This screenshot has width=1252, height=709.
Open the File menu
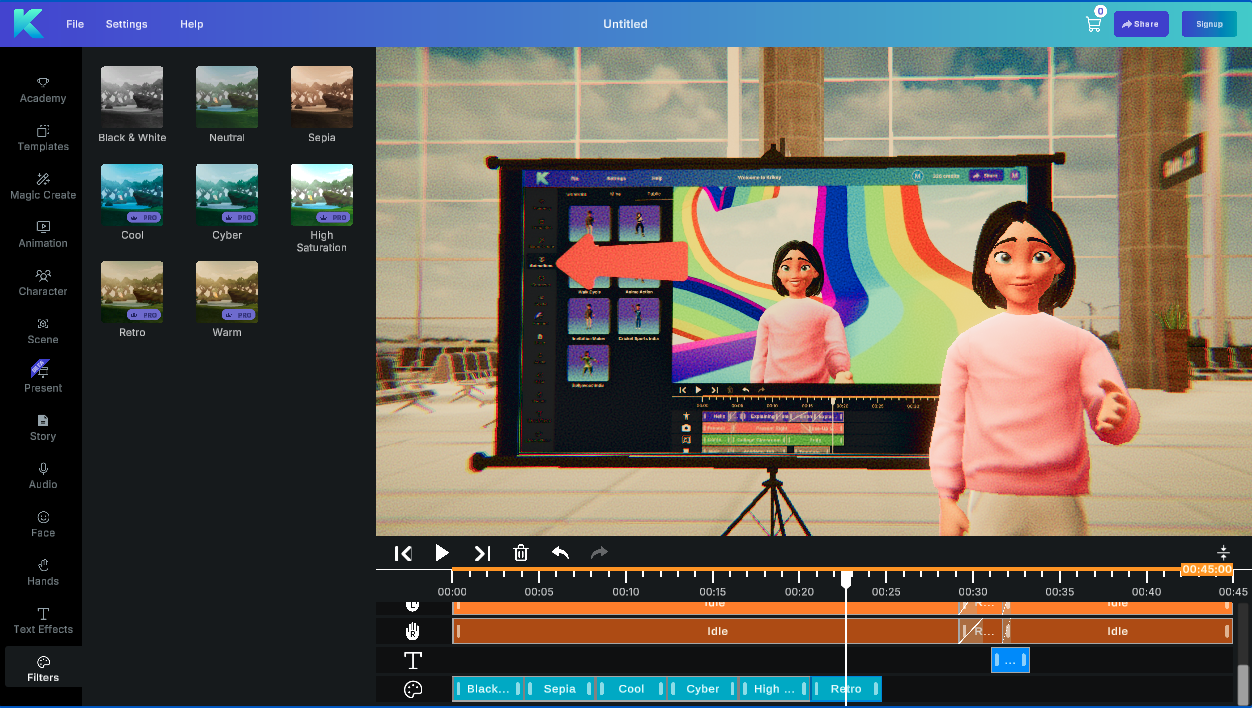(x=74, y=24)
